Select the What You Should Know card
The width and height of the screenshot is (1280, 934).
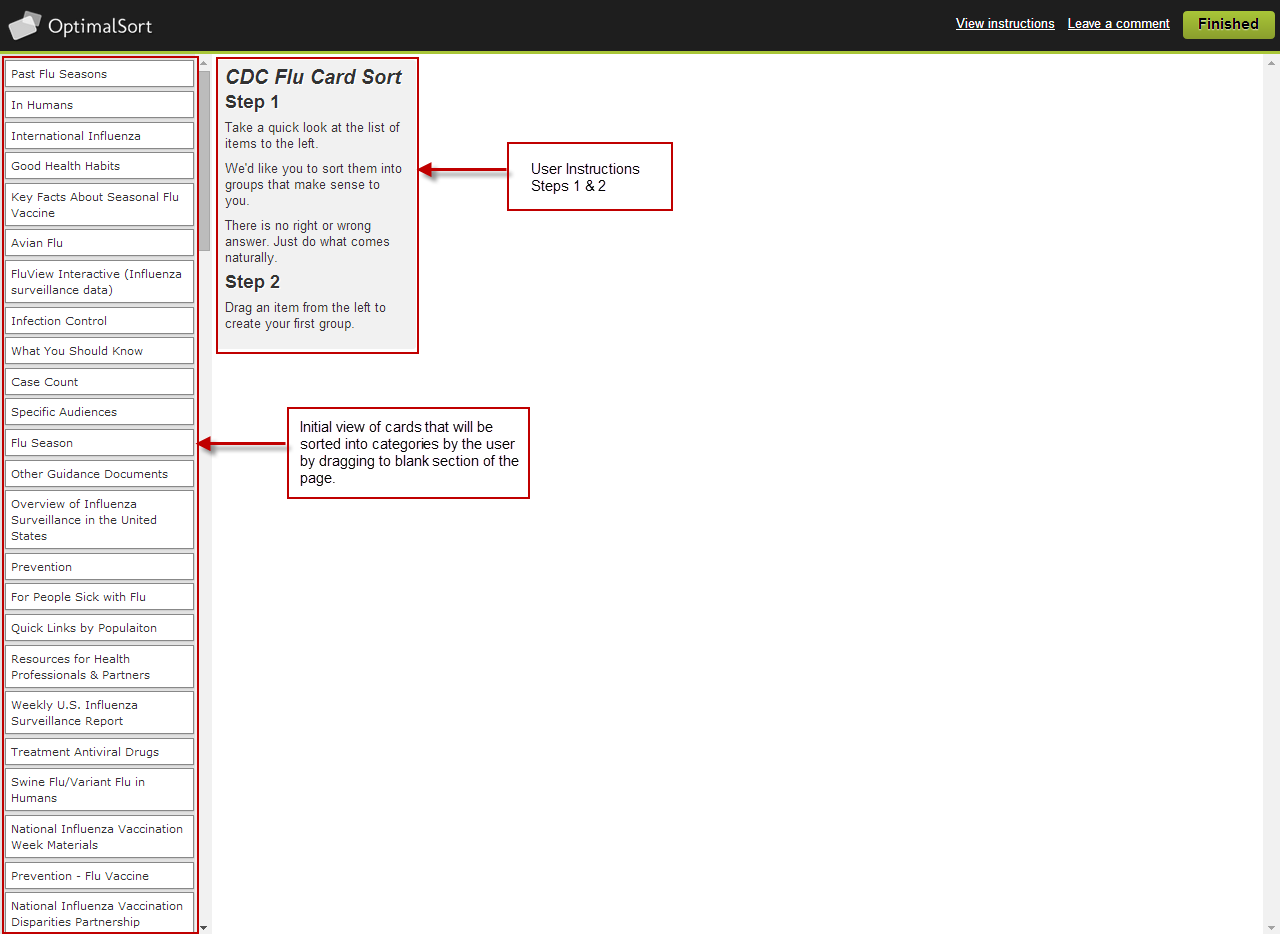pos(99,351)
